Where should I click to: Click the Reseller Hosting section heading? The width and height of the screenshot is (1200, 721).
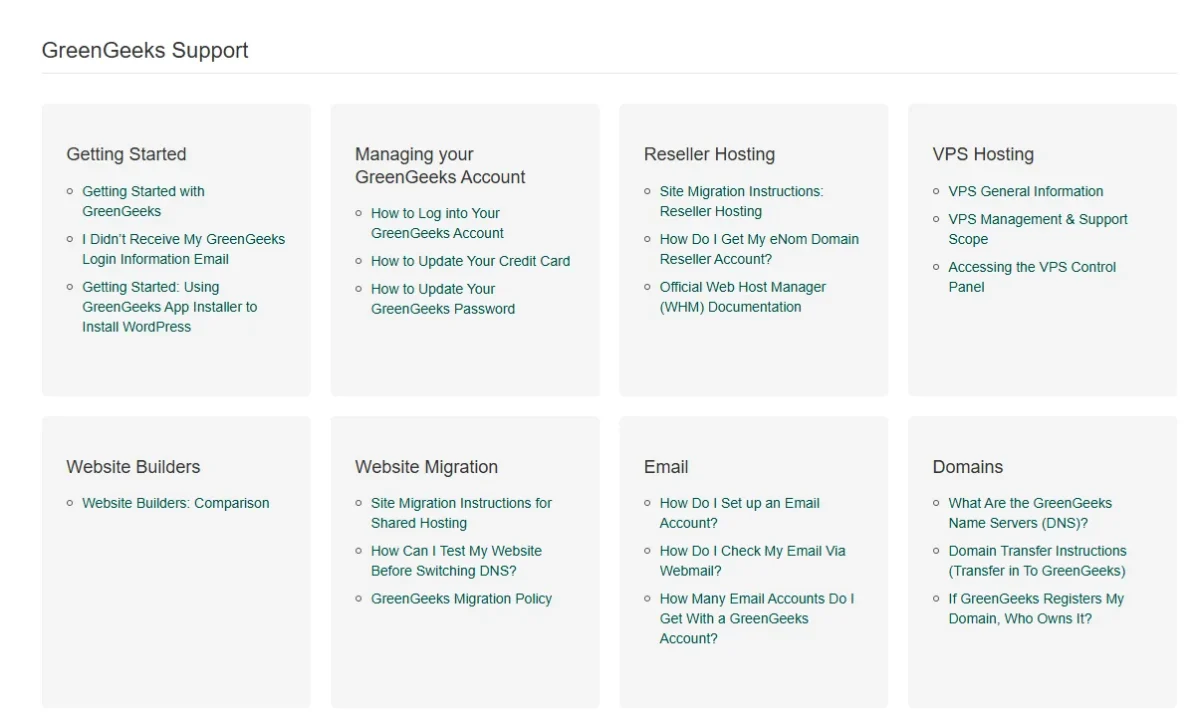pyautogui.click(x=709, y=154)
